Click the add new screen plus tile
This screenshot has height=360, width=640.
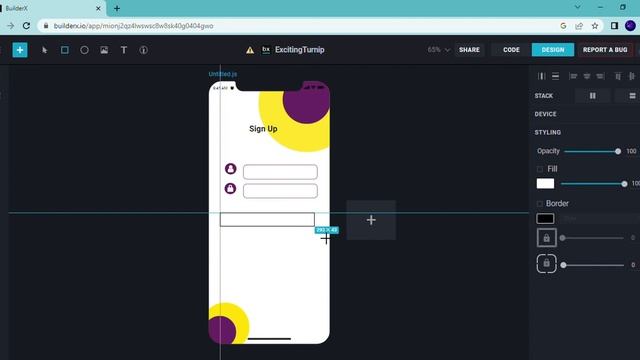tap(371, 220)
